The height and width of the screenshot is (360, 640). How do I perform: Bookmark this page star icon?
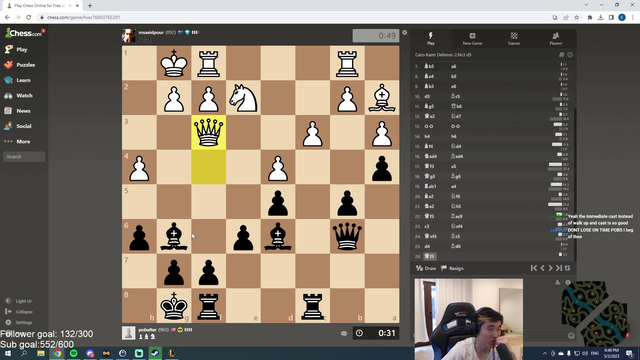point(576,18)
